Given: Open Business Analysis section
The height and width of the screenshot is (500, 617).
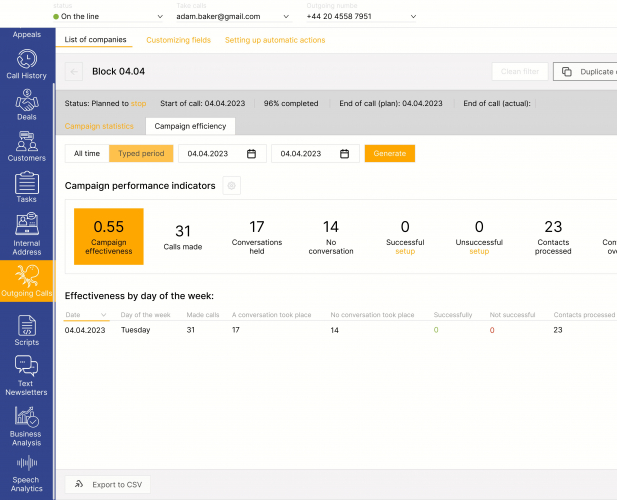Looking at the screenshot, I should [26, 426].
